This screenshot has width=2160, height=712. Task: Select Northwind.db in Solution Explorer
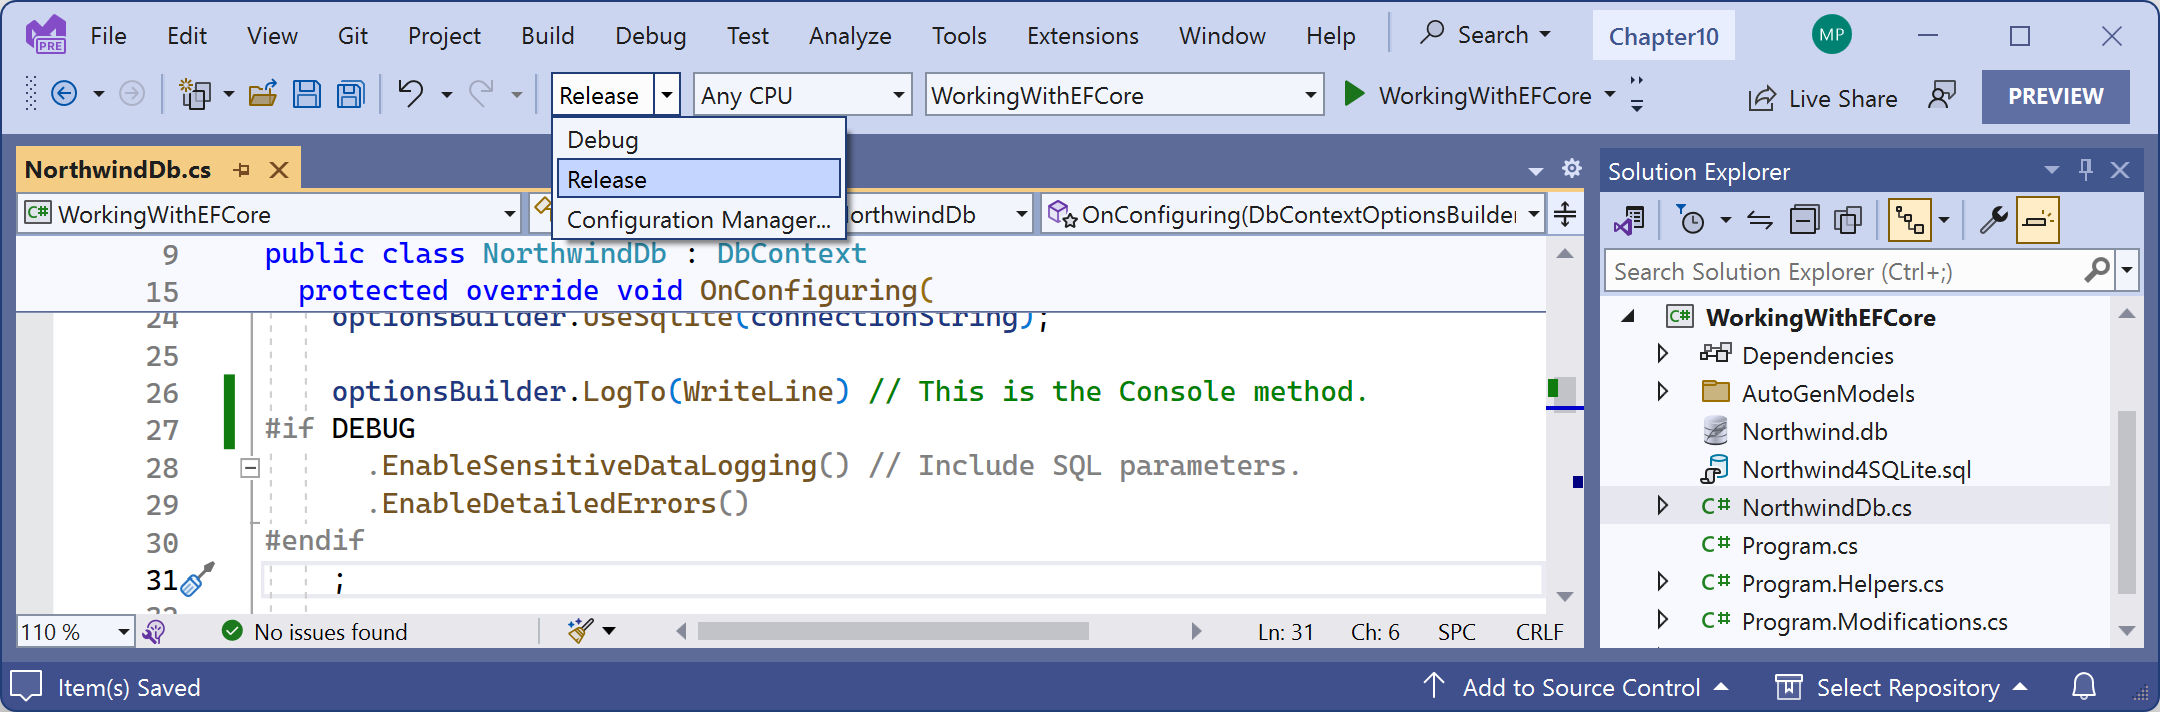pyautogui.click(x=1814, y=431)
